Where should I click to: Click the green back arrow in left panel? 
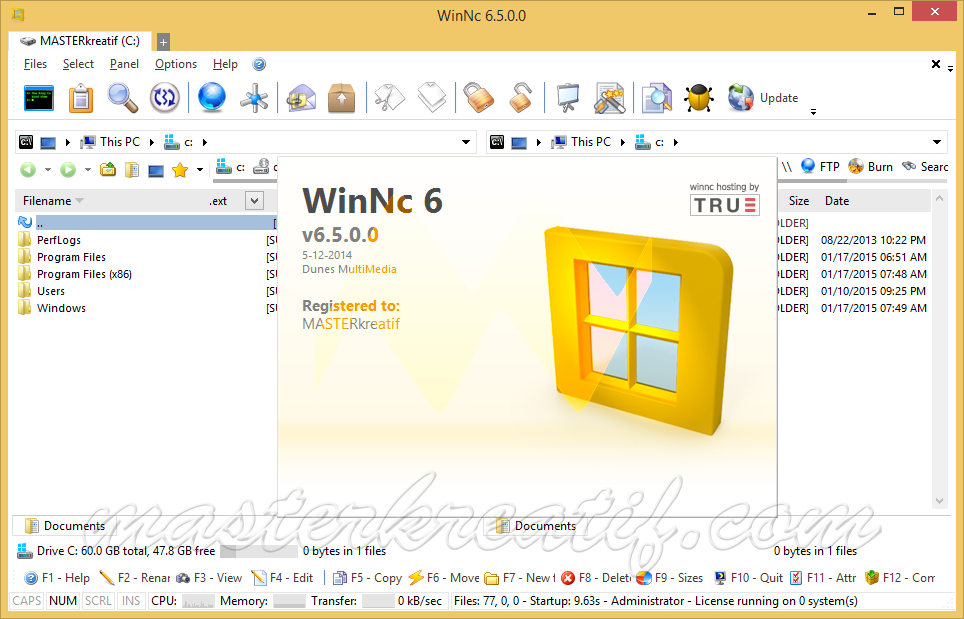pos(28,169)
